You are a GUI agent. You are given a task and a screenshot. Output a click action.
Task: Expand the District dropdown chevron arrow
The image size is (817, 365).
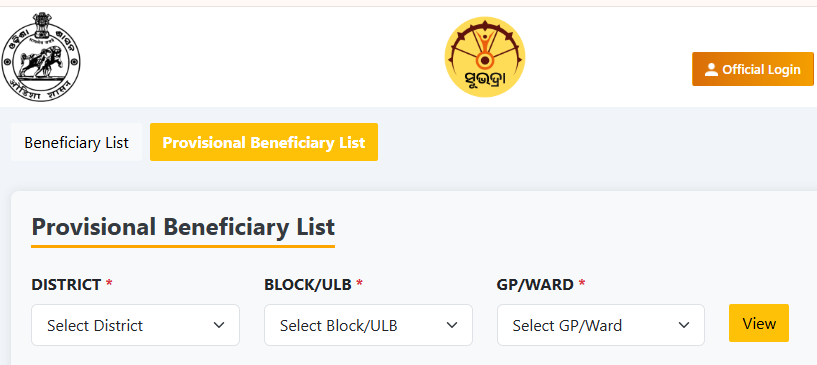(x=219, y=325)
